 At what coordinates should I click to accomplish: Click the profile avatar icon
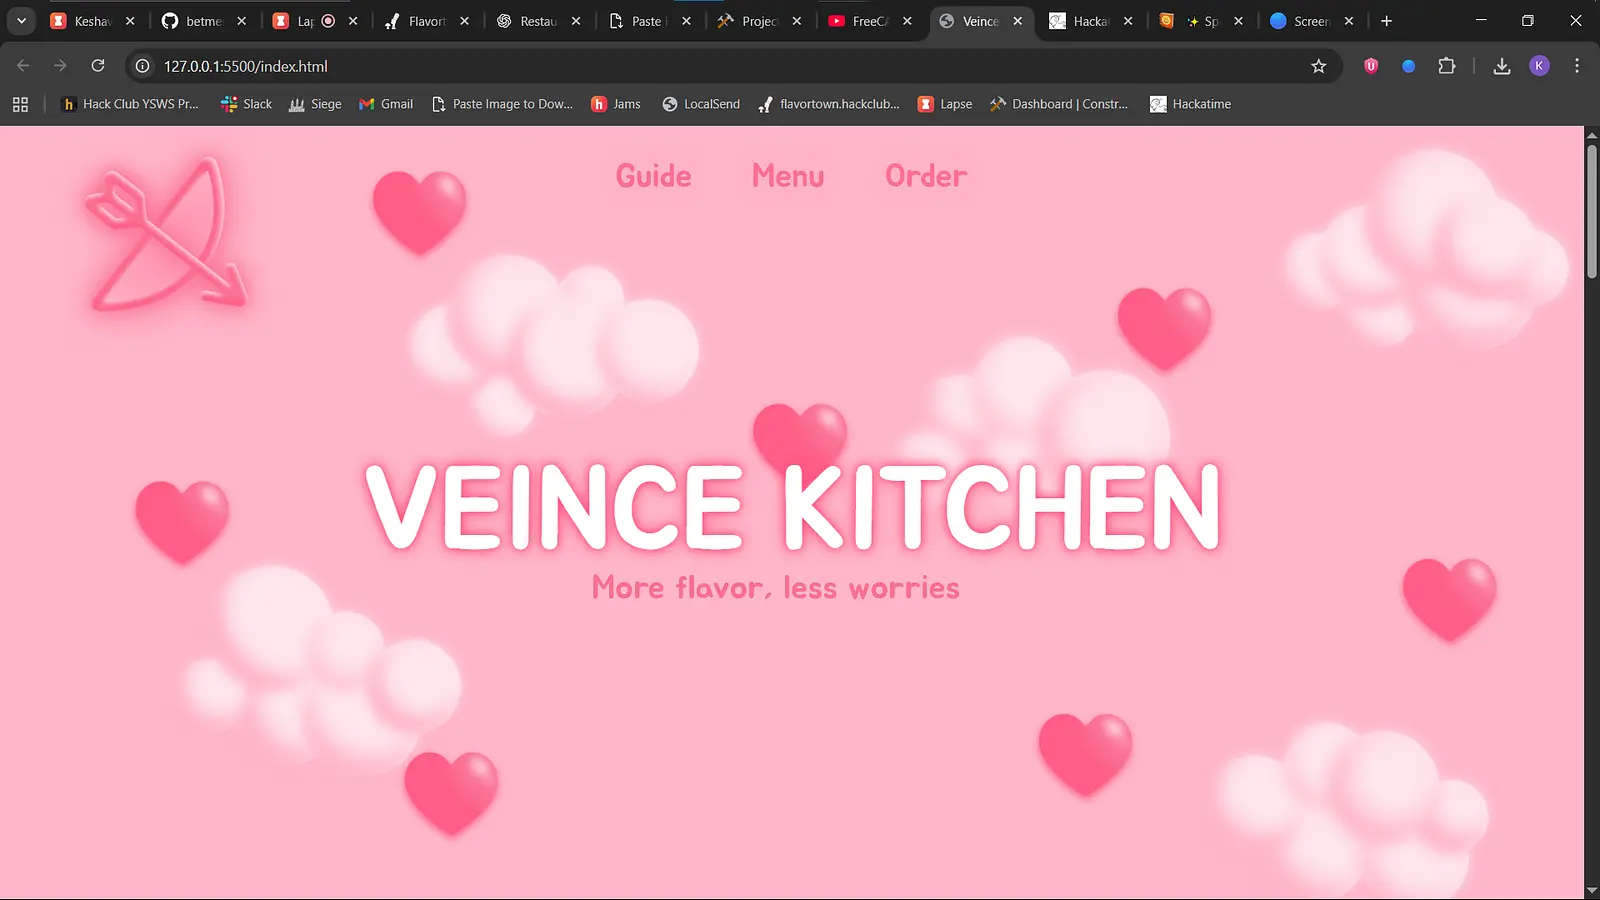[x=1539, y=66]
